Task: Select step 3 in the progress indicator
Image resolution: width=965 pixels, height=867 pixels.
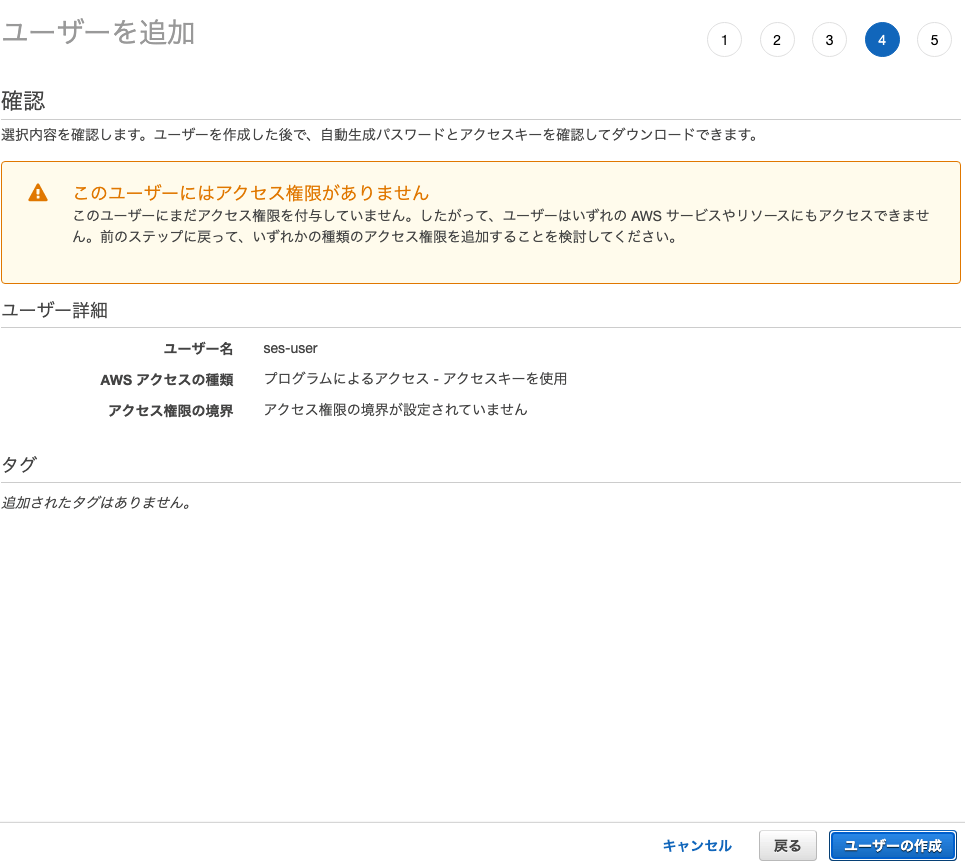Action: point(829,40)
